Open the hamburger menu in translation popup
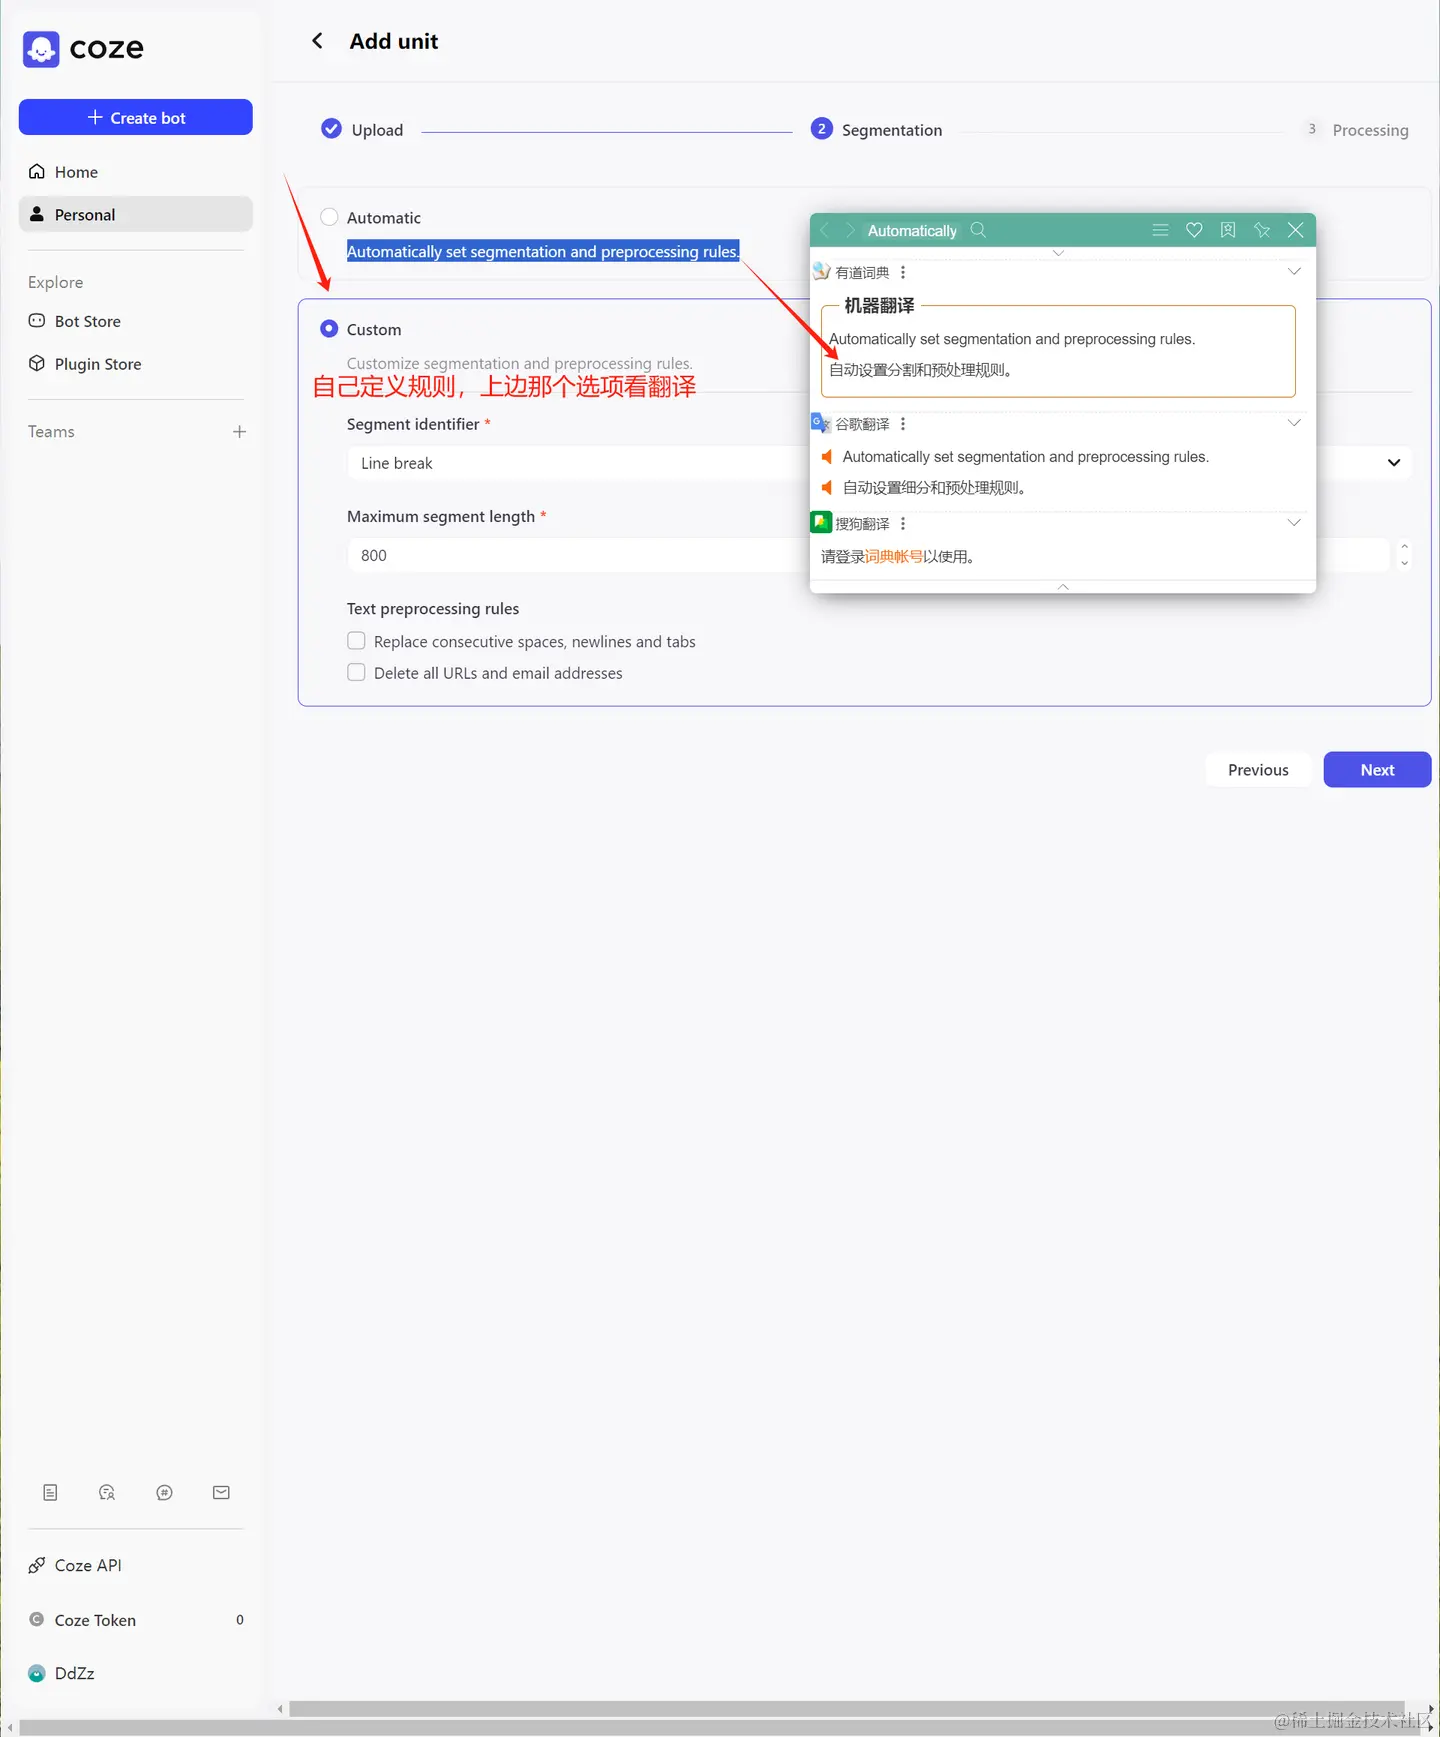Screen dimensions: 1440x1737 [1160, 230]
